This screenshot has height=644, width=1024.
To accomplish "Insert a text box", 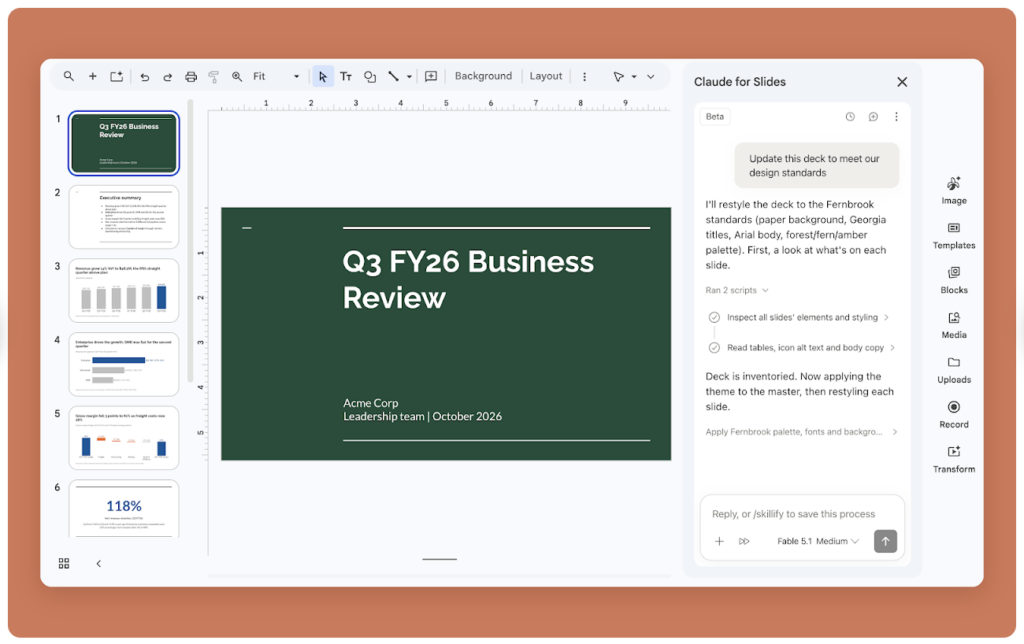I will [x=346, y=76].
